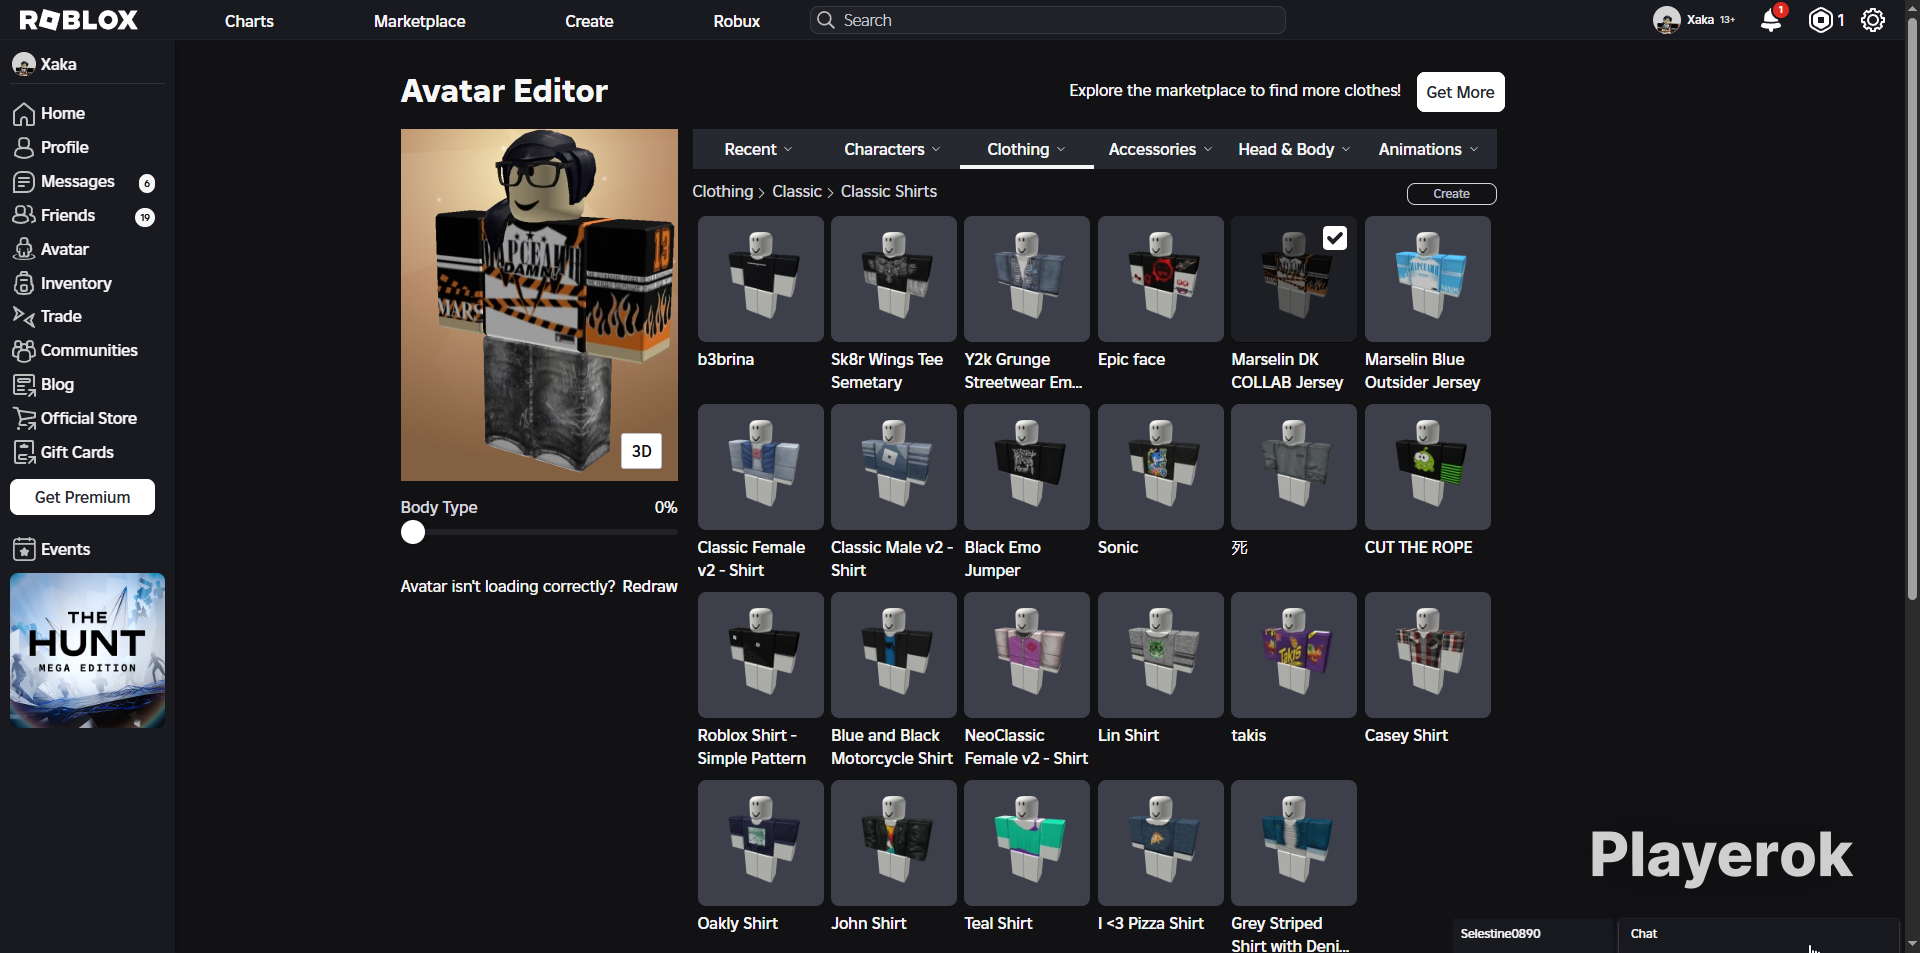Click the Home icon in sidebar
This screenshot has height=953, width=1920.
click(x=24, y=114)
